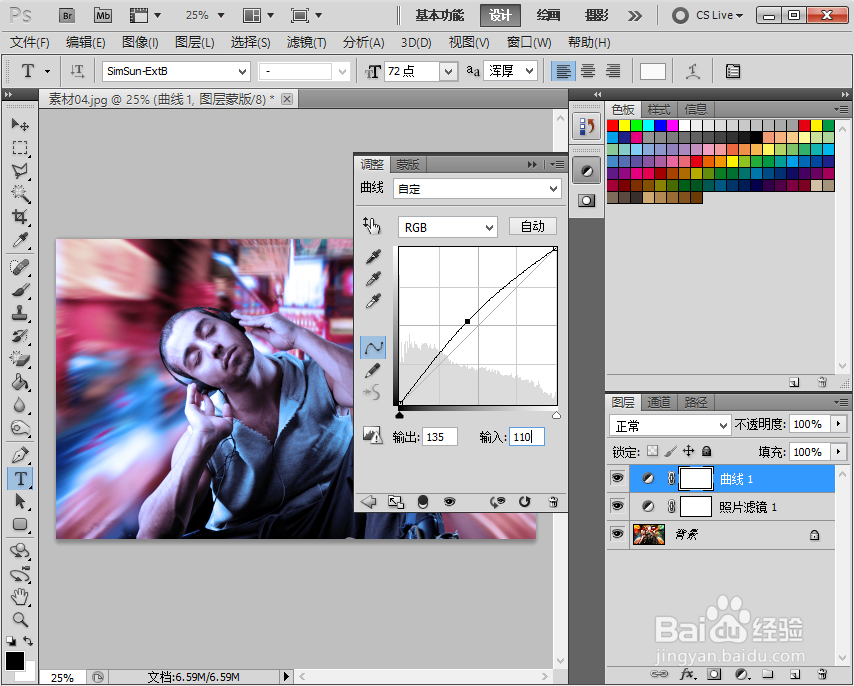Select the Pen tool
Viewport: 854px width, 686px height.
pyautogui.click(x=20, y=455)
